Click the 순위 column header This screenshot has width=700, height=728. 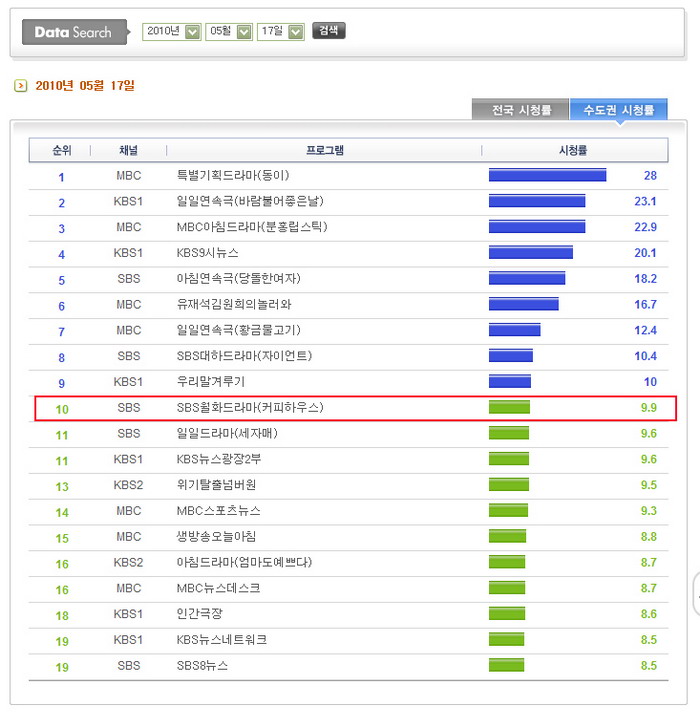(61, 150)
